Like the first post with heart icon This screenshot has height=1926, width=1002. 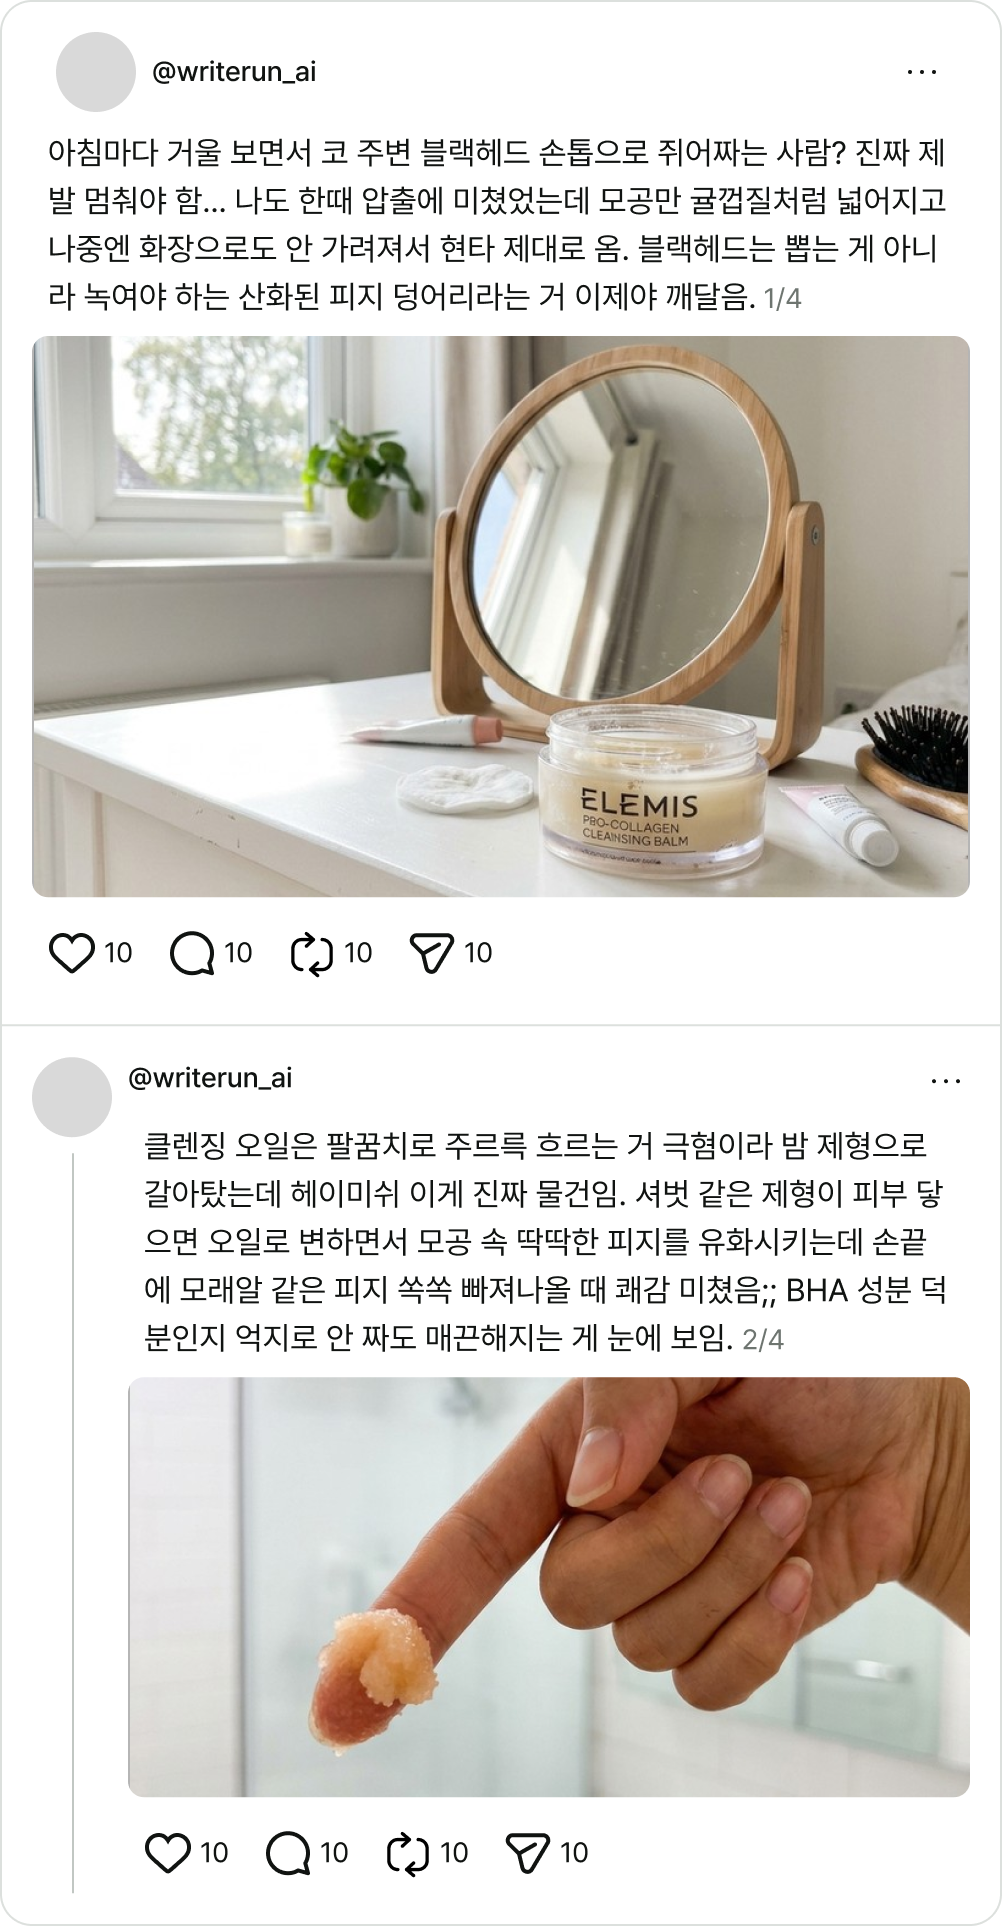click(x=72, y=953)
